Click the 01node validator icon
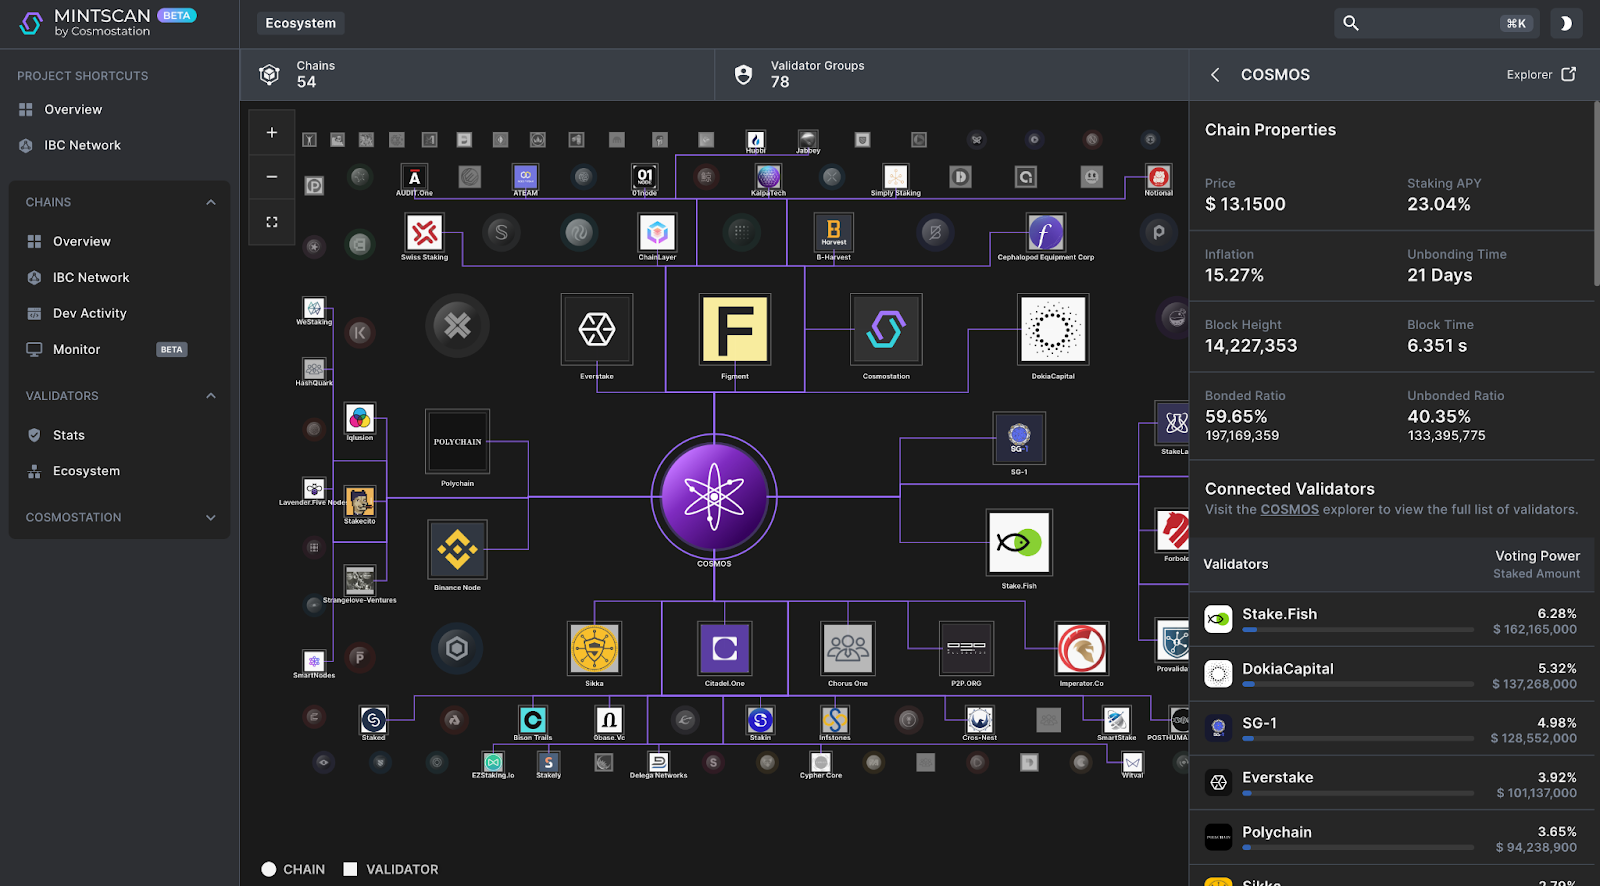1600x886 pixels. click(645, 177)
